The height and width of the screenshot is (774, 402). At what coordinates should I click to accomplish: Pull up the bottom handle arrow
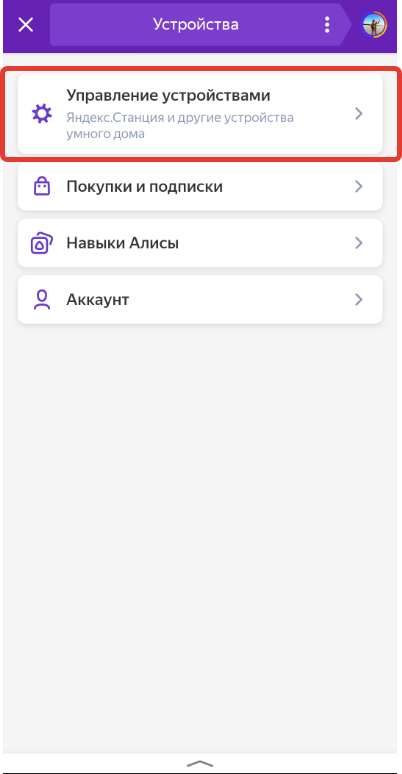(200, 764)
